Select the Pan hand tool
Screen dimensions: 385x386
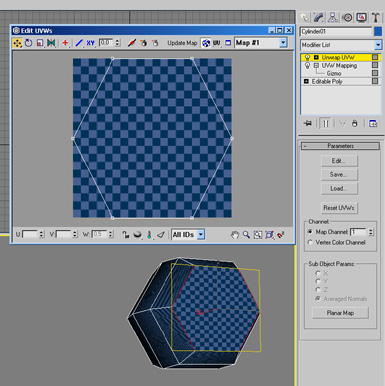coord(235,235)
